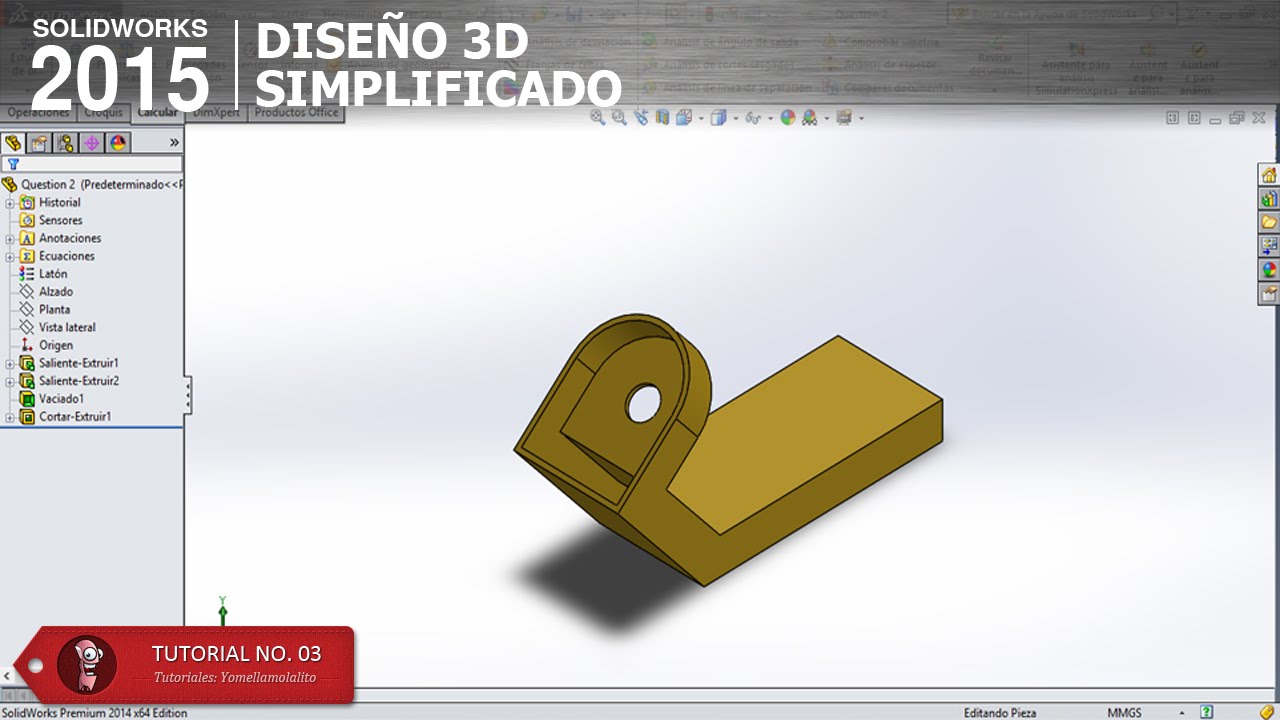Image resolution: width=1280 pixels, height=720 pixels.
Task: Open the ConfigurationManager tab icon
Action: [66, 143]
